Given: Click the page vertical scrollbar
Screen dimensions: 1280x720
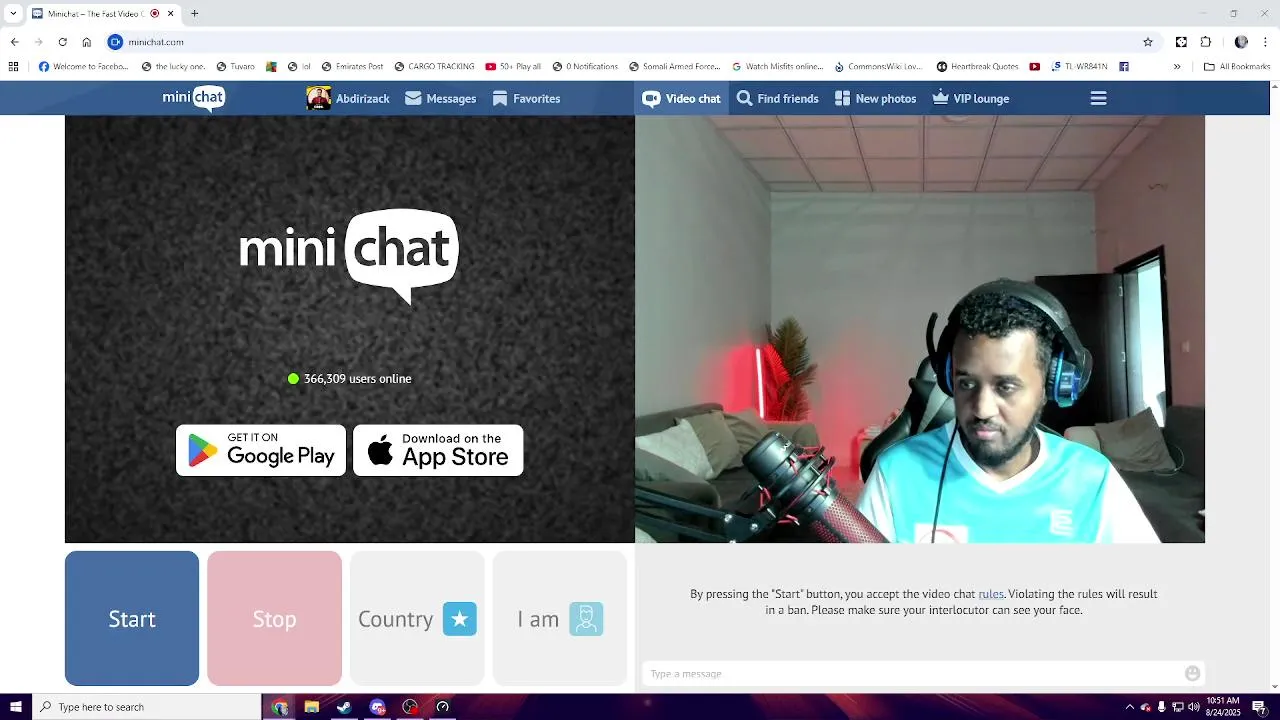Looking at the screenshot, I should tap(1274, 386).
